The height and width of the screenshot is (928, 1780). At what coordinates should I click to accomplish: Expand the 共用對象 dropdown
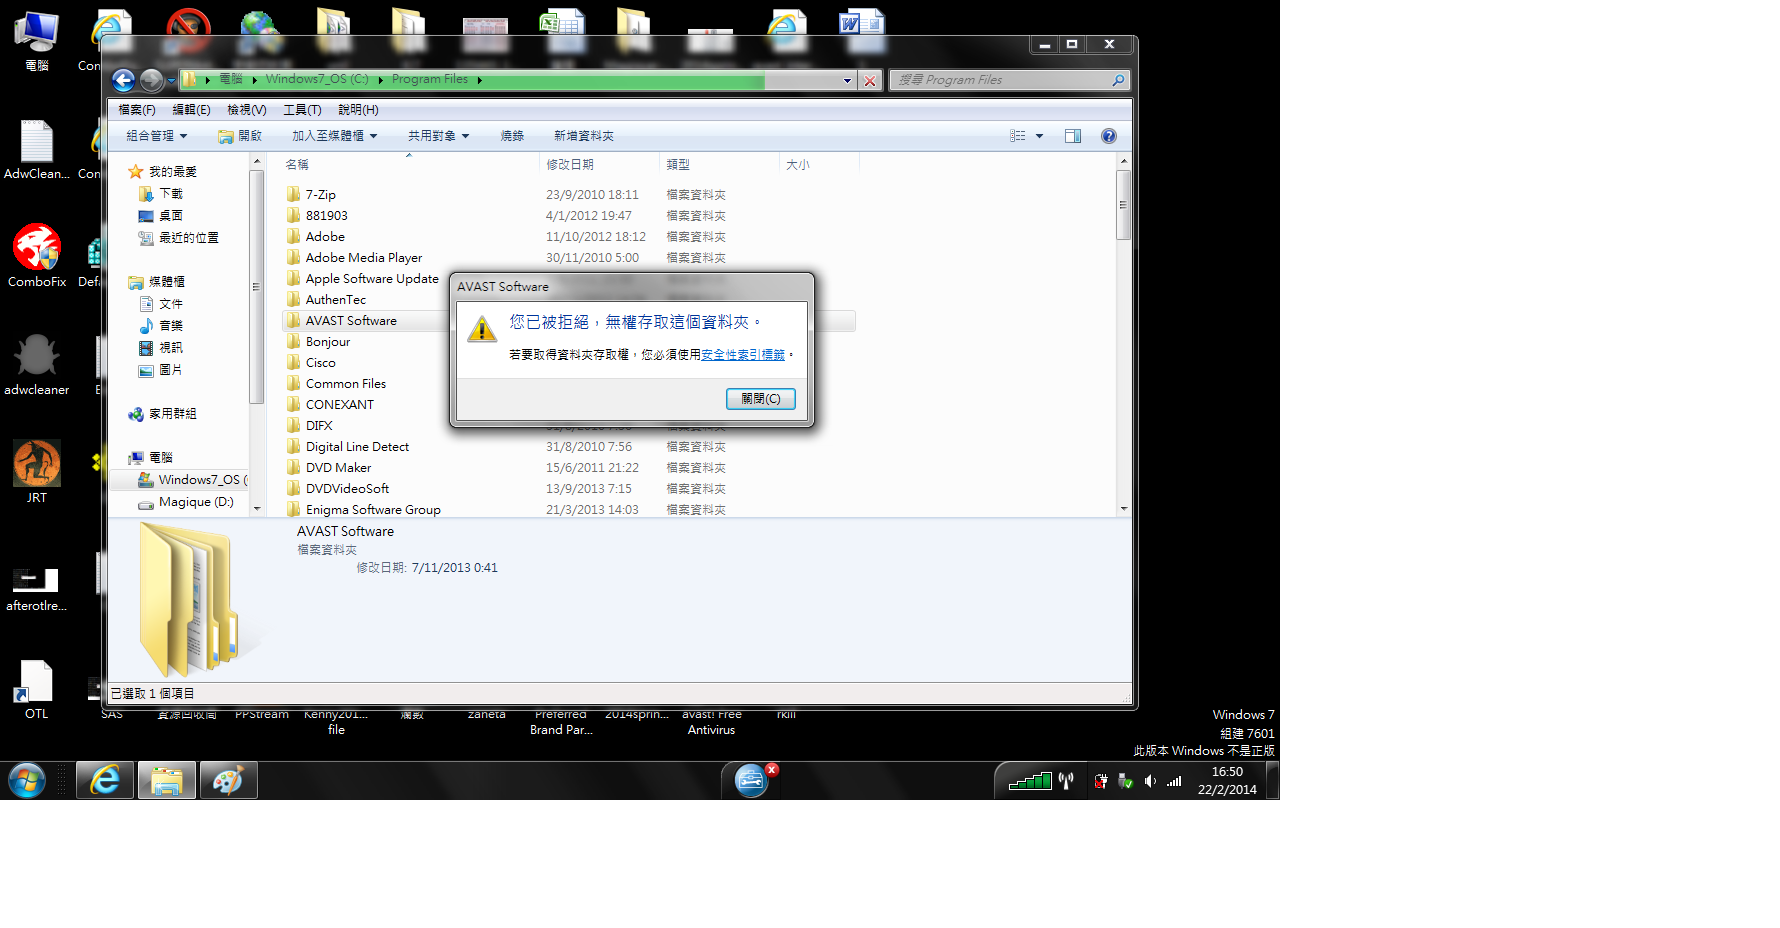[438, 136]
